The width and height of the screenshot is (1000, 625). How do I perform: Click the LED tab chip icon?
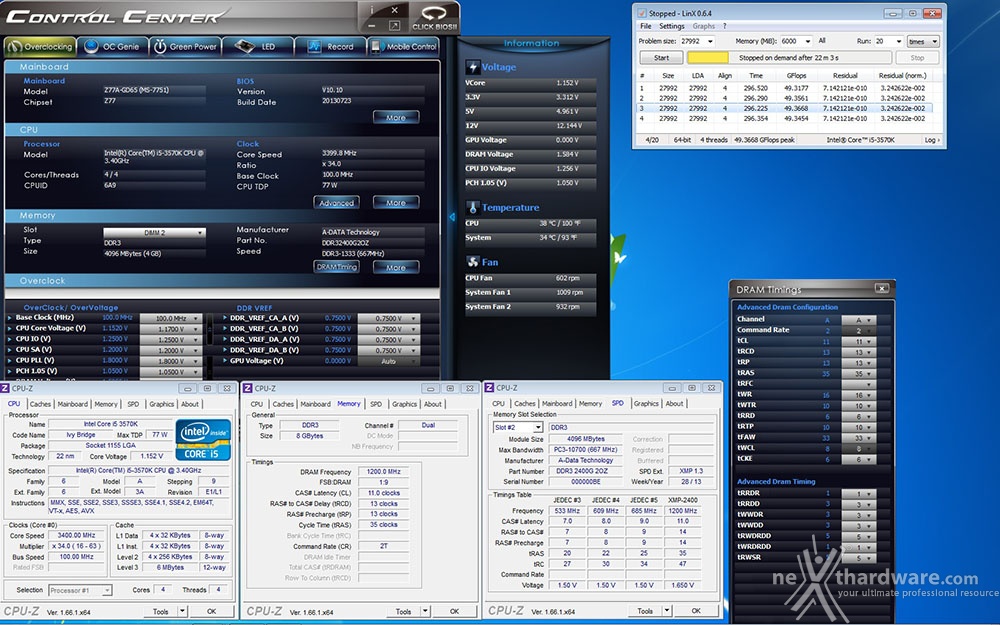point(244,46)
